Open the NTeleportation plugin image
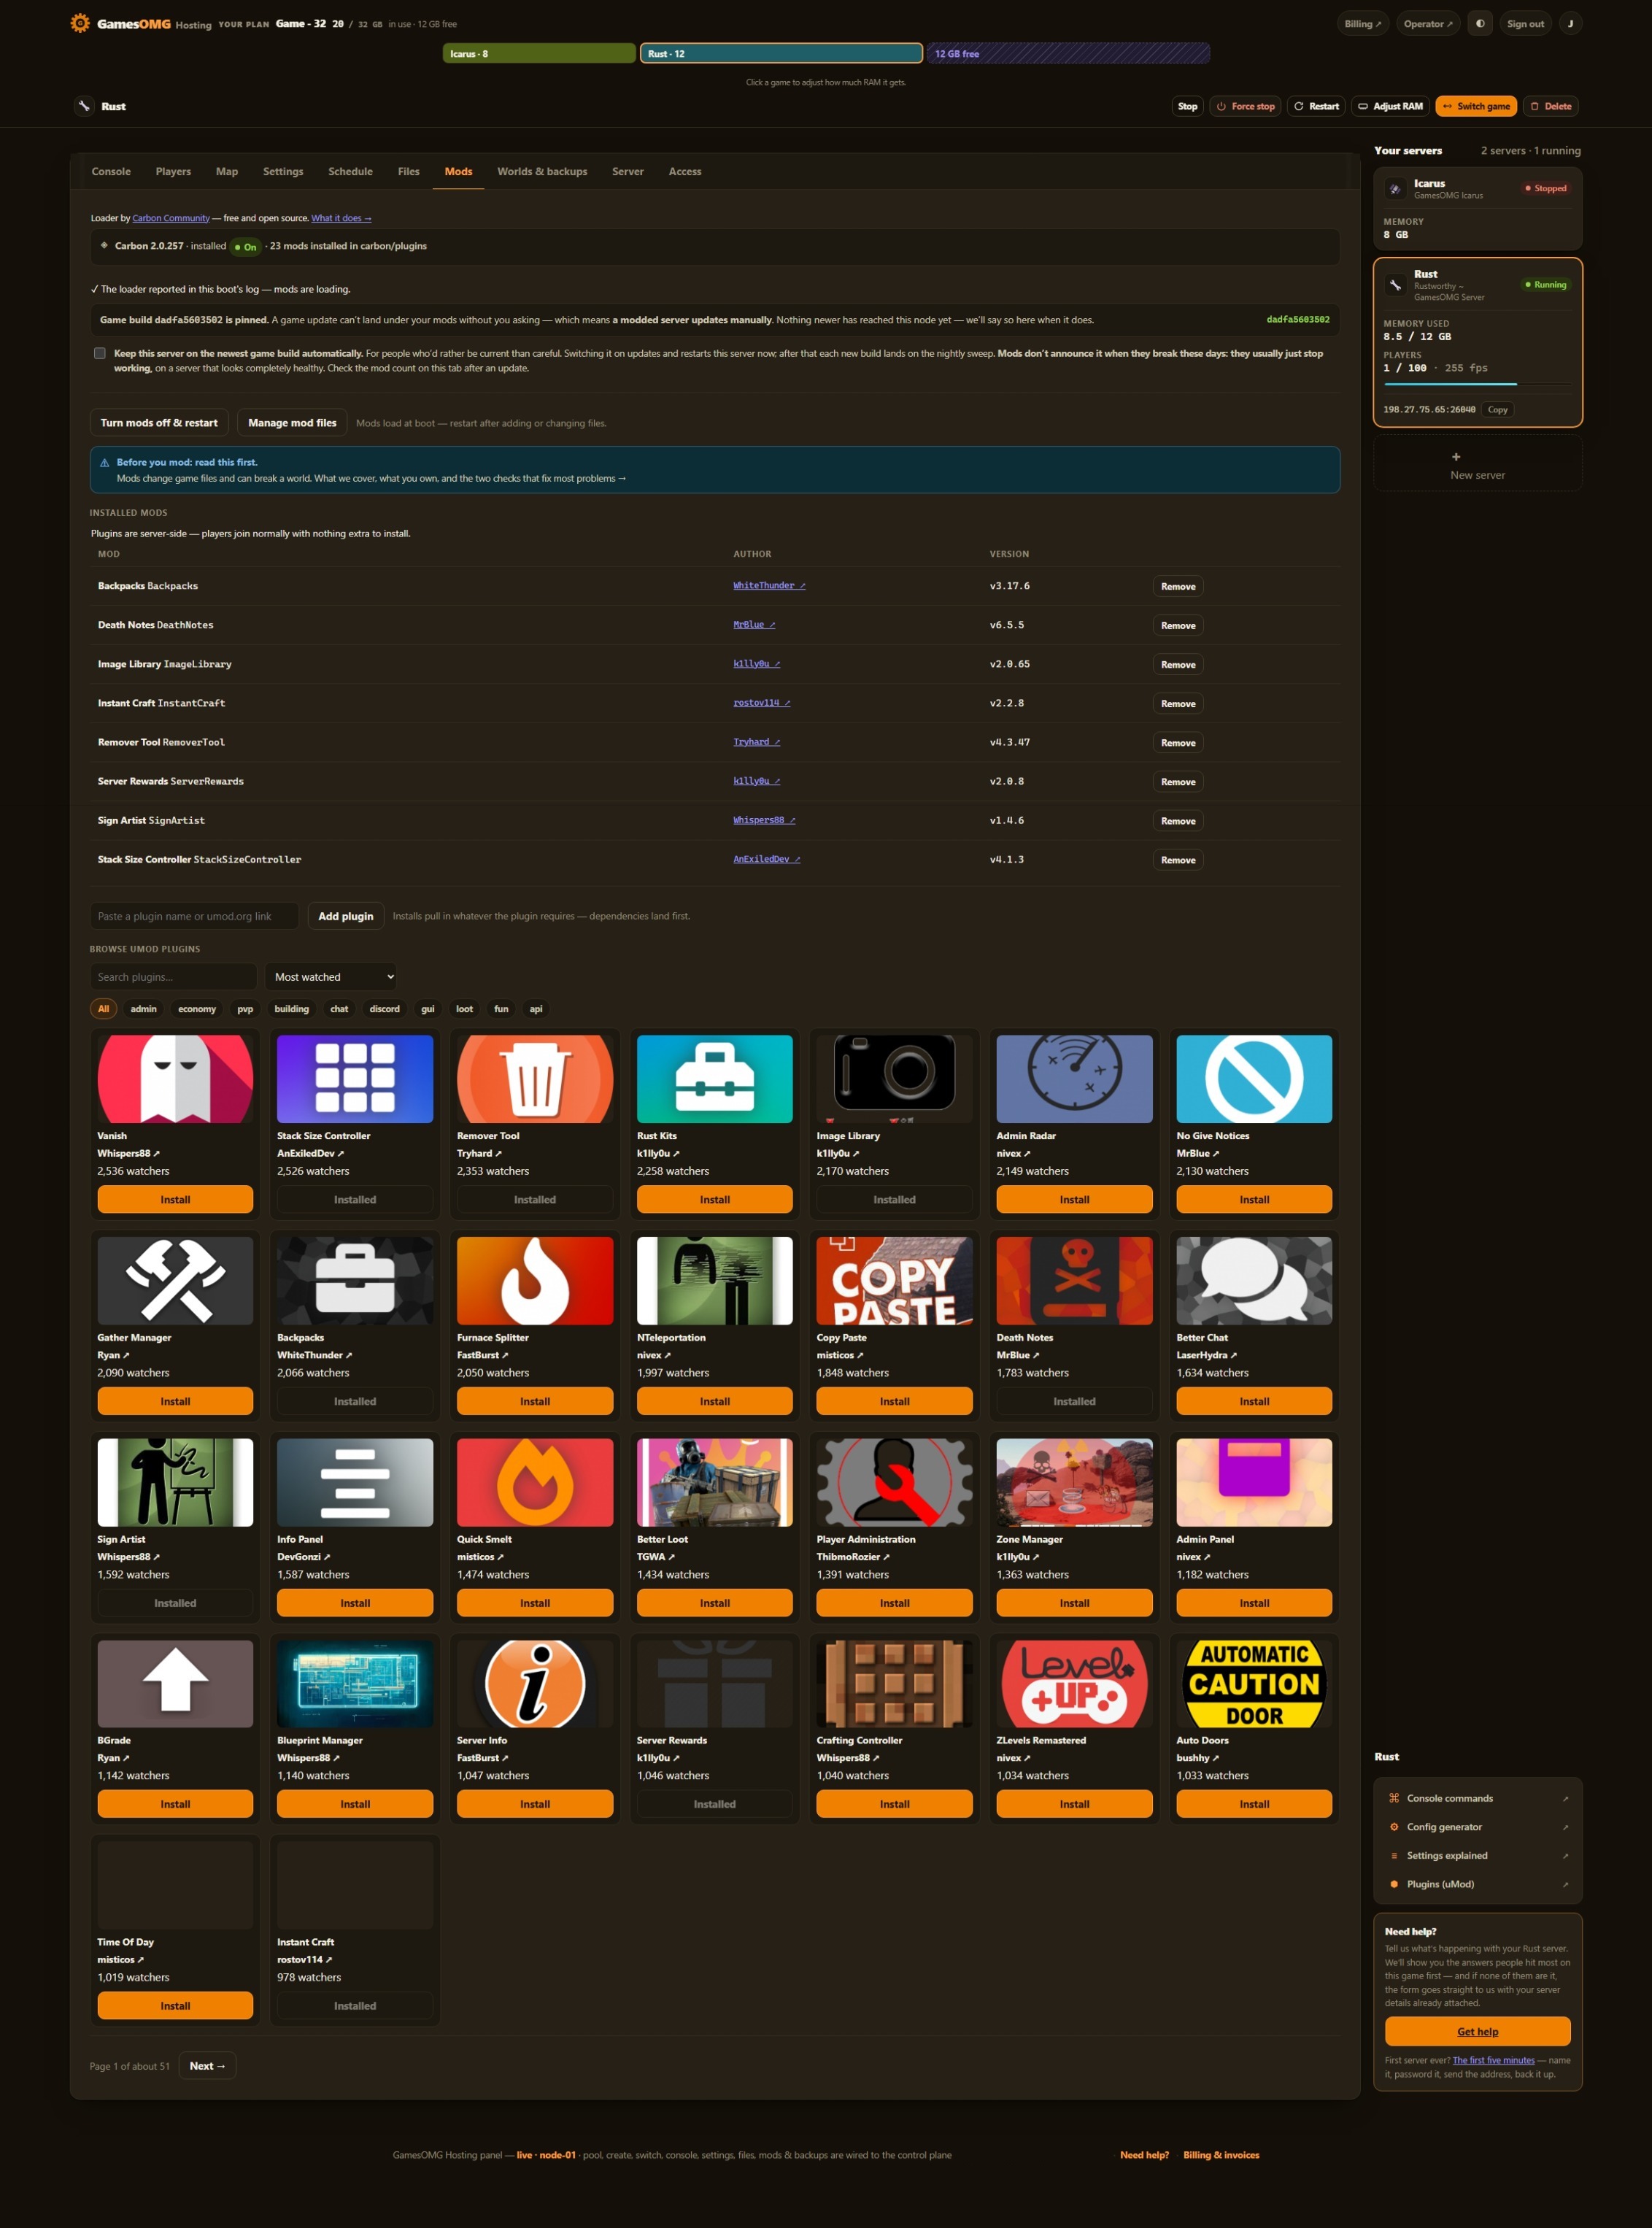Image resolution: width=1652 pixels, height=2228 pixels. tap(714, 1280)
